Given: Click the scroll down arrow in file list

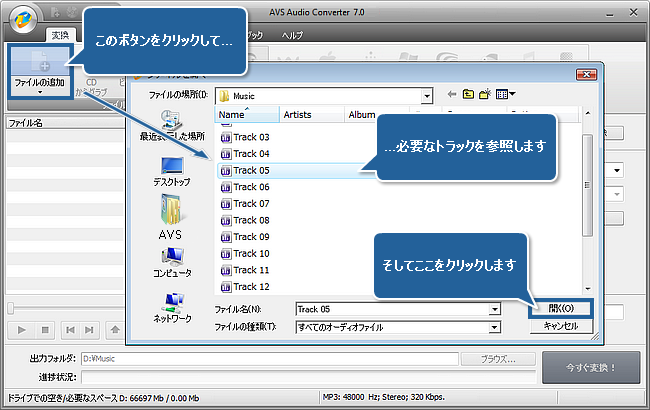Looking at the screenshot, I should coord(587,289).
